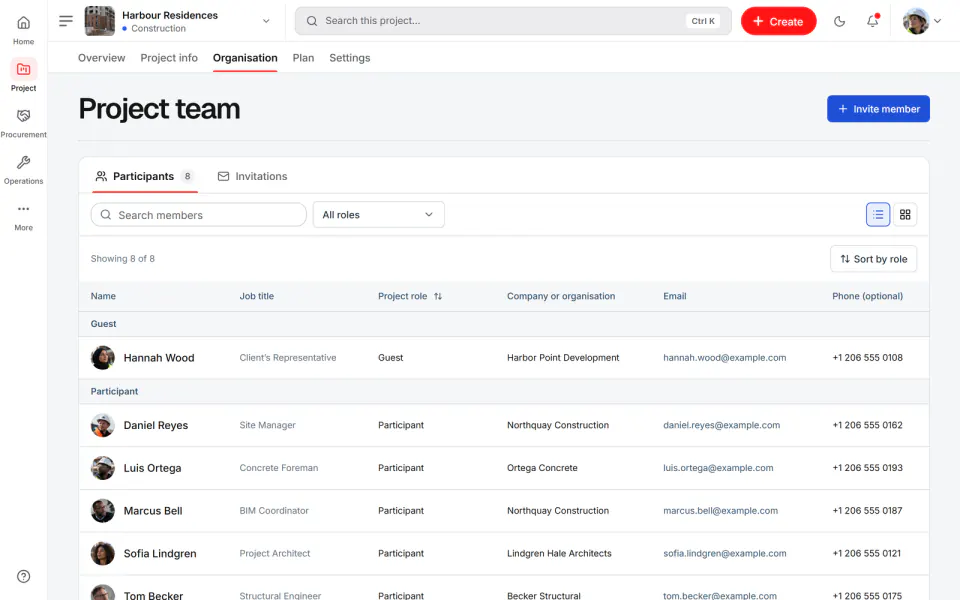
Task: Open the All roles dropdown
Action: tap(378, 215)
